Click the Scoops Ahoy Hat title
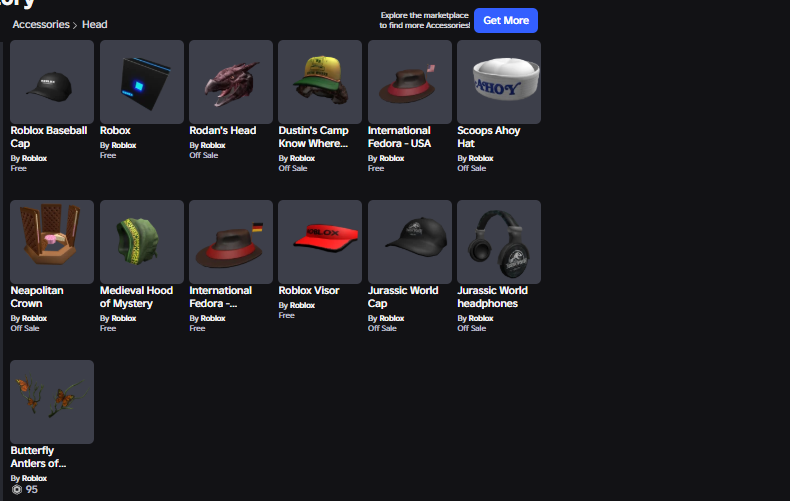 (x=489, y=137)
